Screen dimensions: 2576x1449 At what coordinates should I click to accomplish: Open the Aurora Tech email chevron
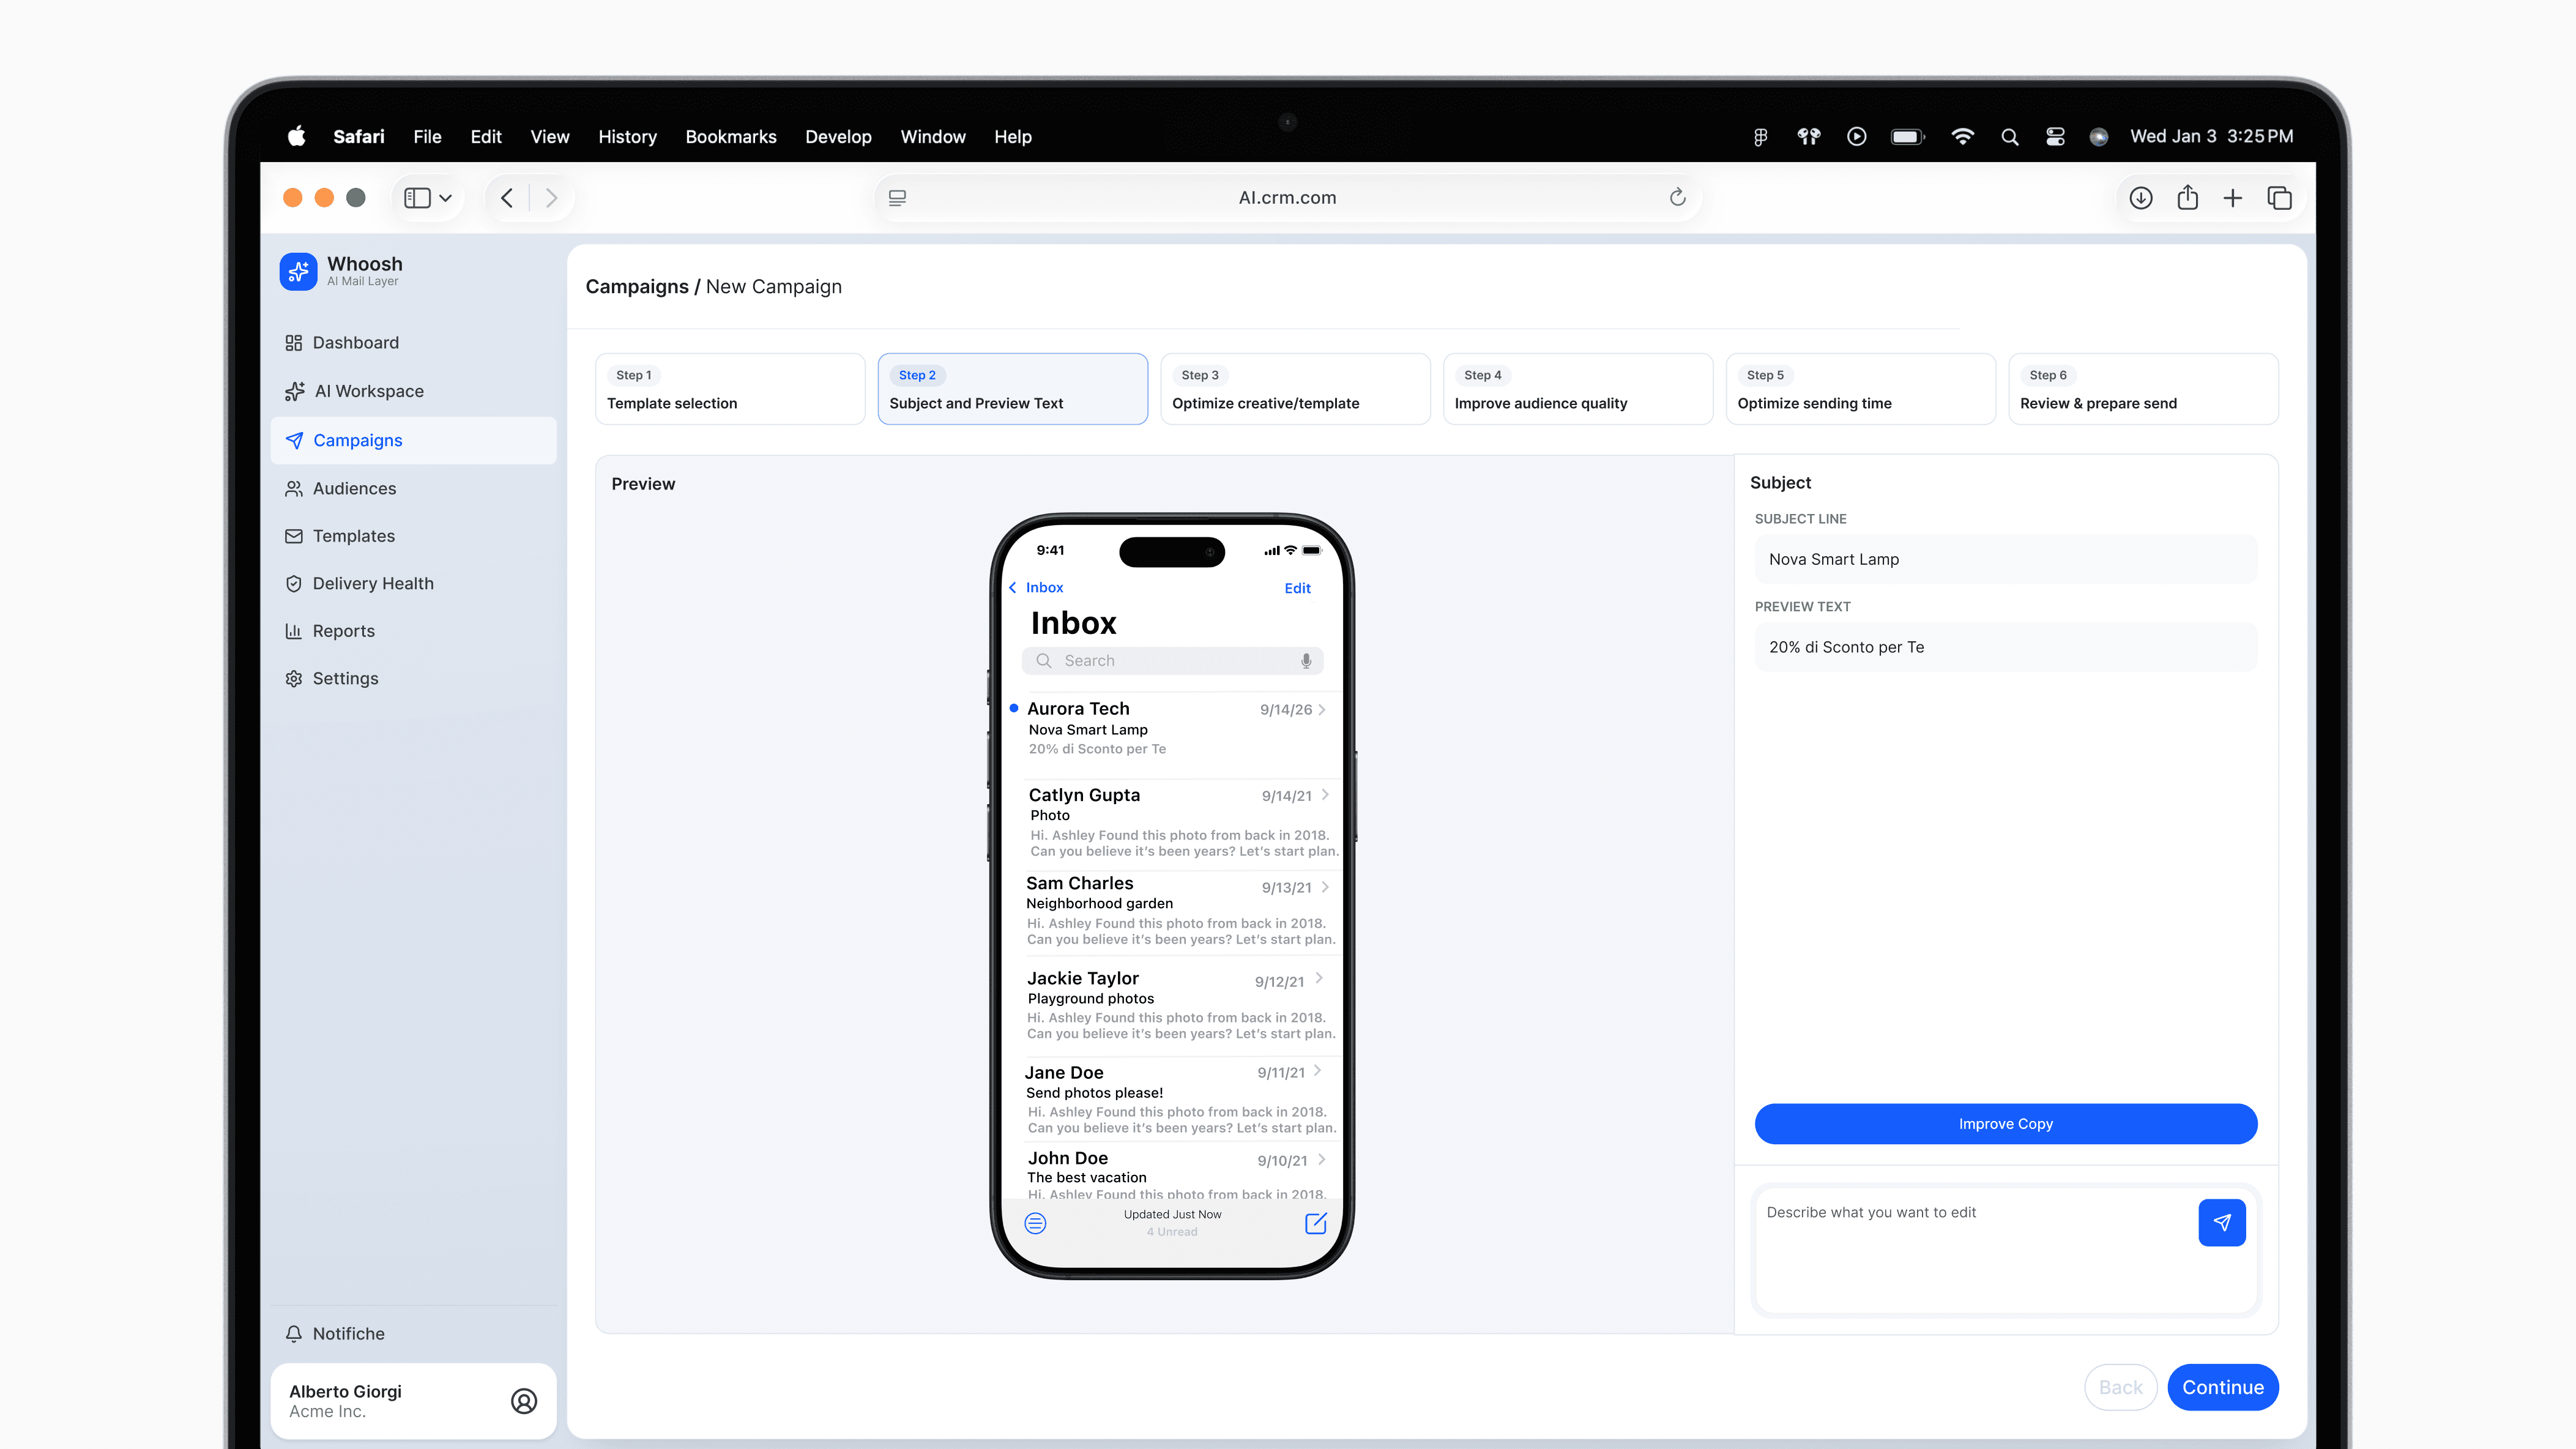[1322, 709]
